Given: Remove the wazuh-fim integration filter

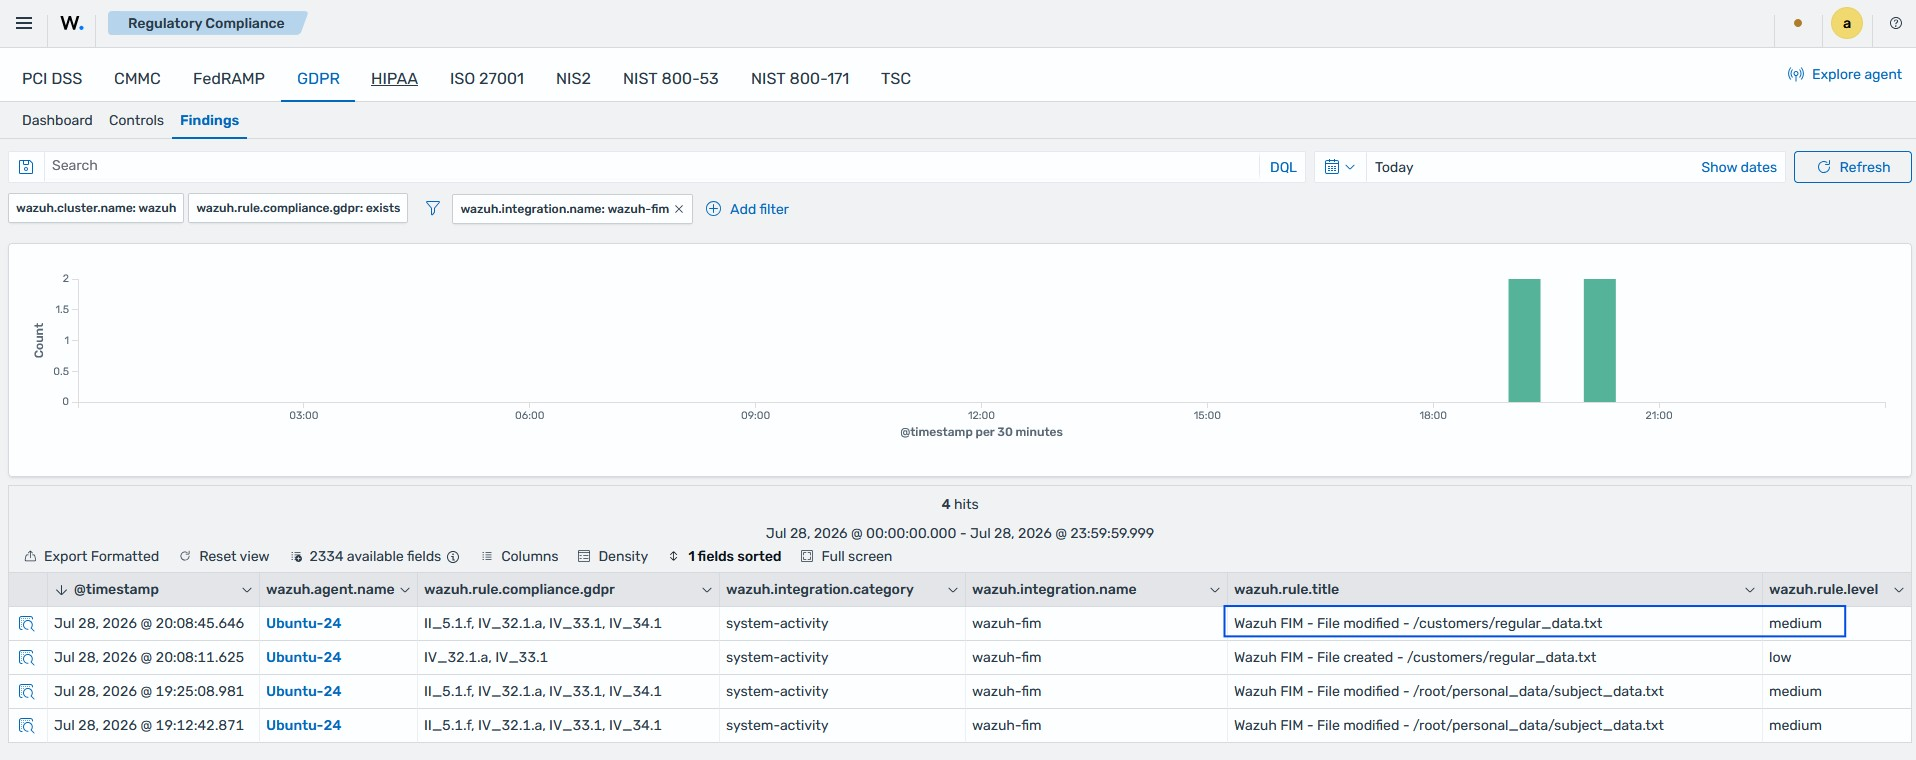Looking at the screenshot, I should pyautogui.click(x=679, y=209).
